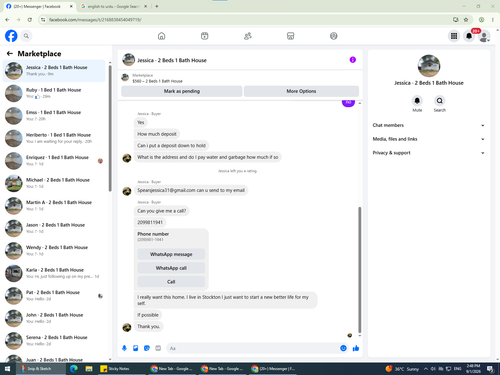Viewport: 500px width, 375px height.
Task: Open Jason 2 Beds 1 Bath chat
Action: tap(54, 228)
